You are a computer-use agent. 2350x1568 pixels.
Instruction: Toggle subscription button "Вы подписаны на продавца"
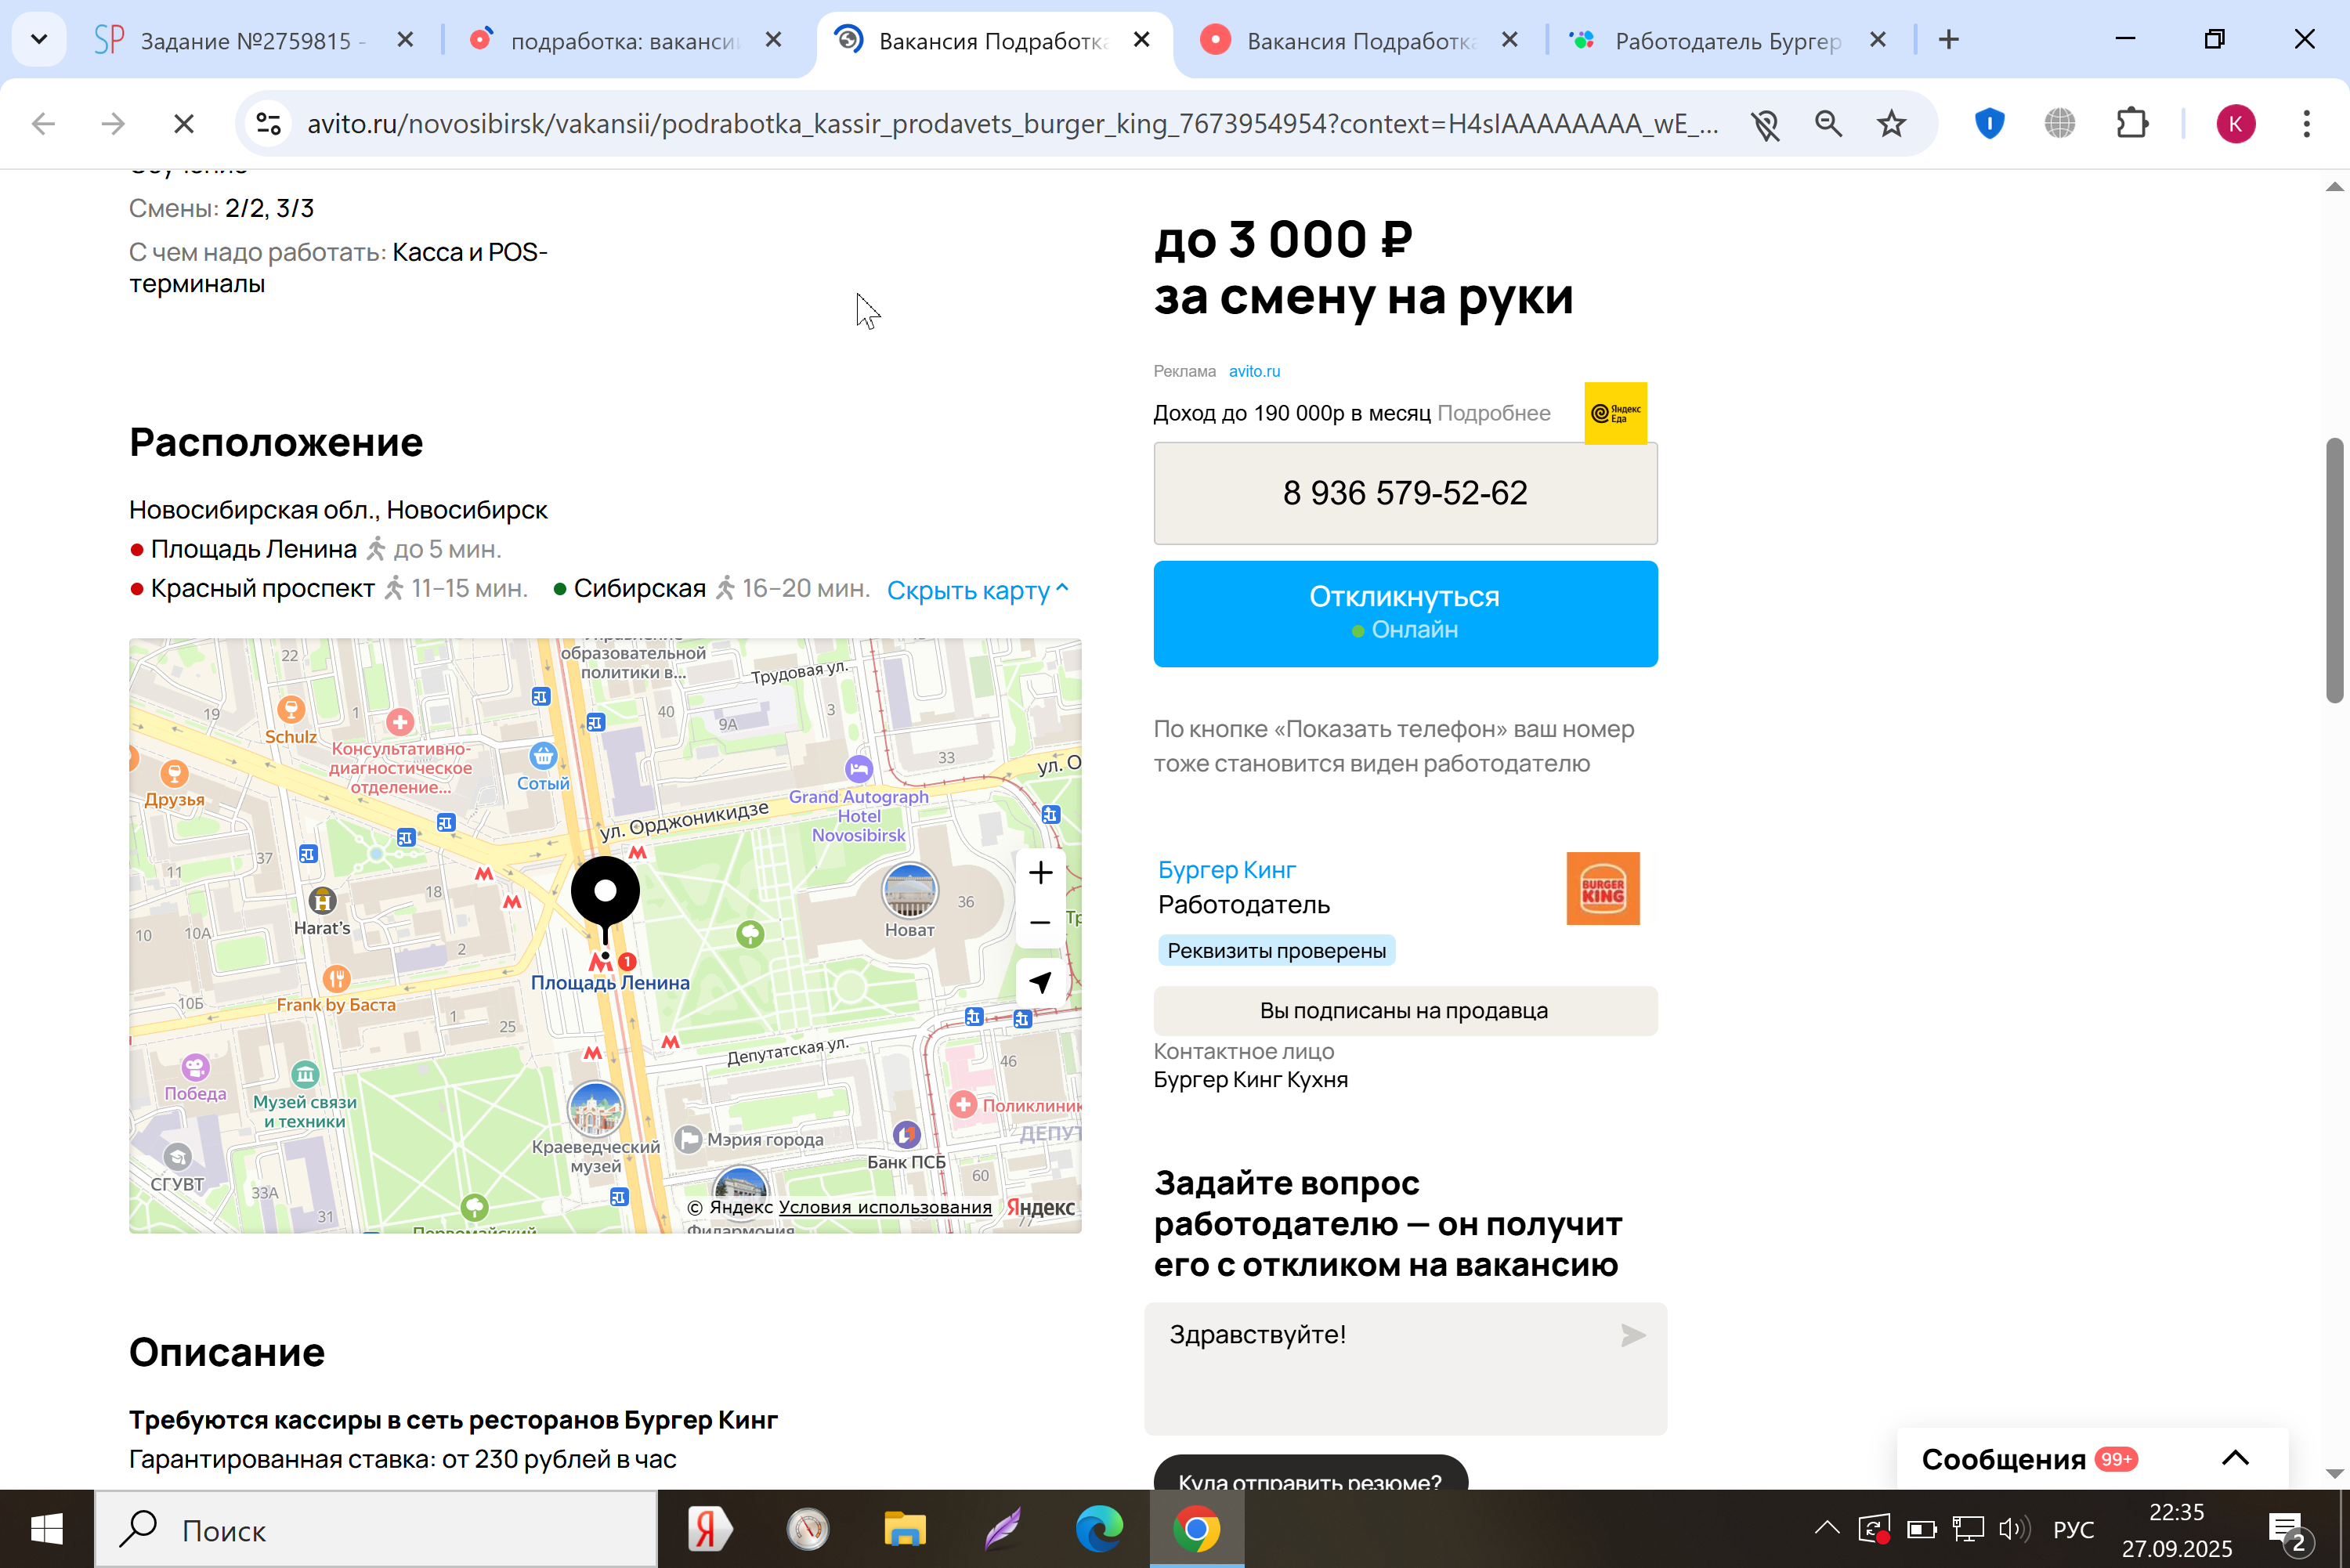click(x=1404, y=1011)
